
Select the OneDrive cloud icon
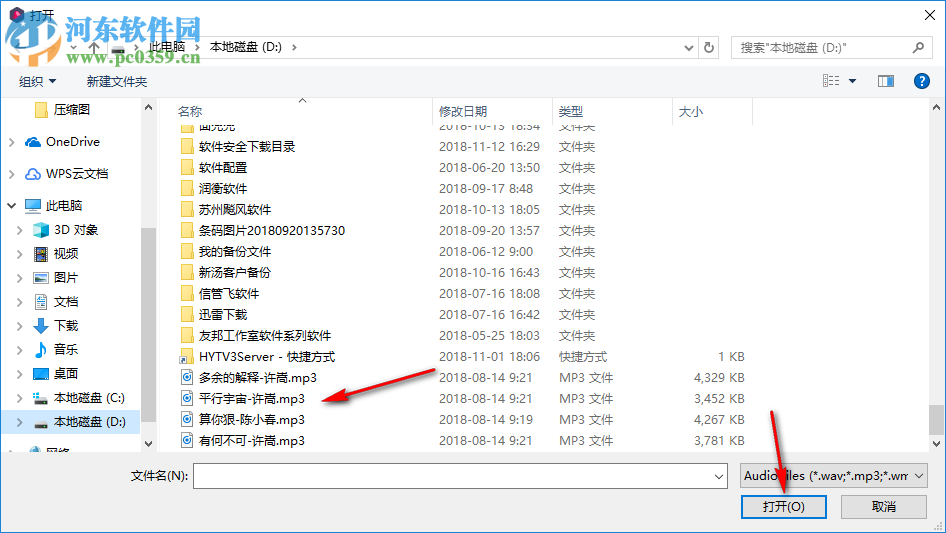[33, 142]
